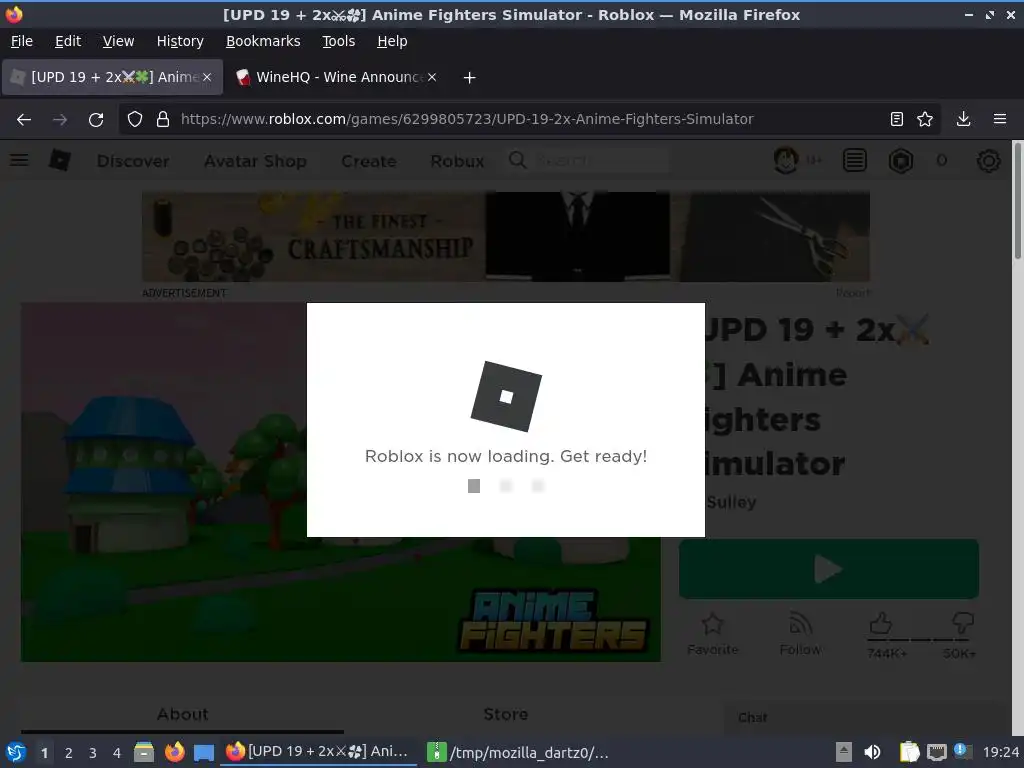The image size is (1024, 768).
Task: Close the Anime Fighters Simulator tab
Action: point(206,77)
